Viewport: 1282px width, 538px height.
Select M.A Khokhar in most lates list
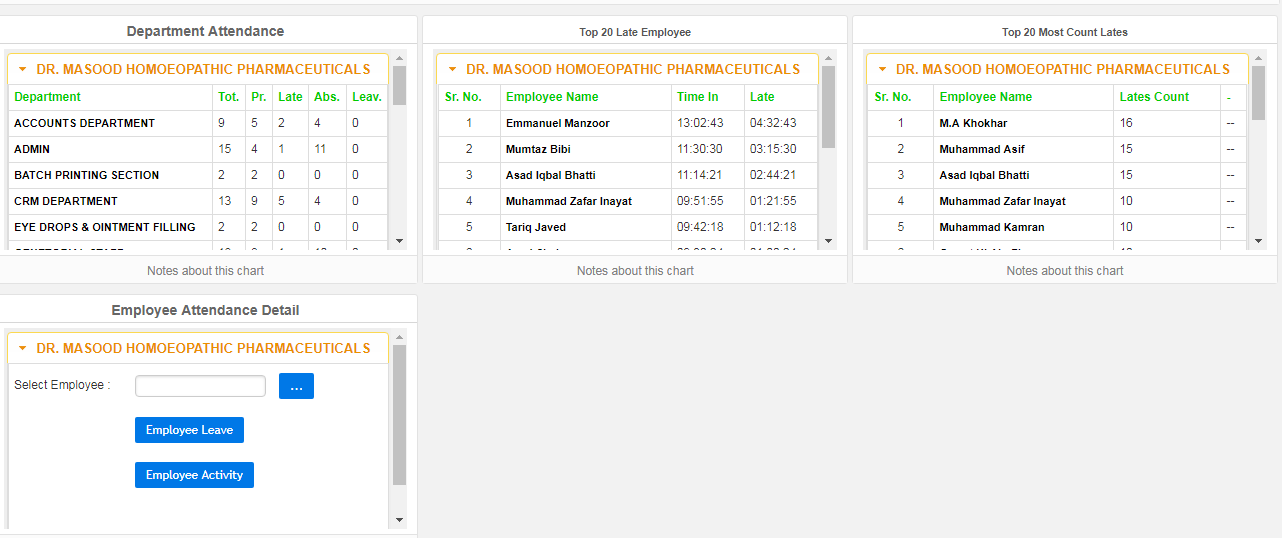pyautogui.click(x=973, y=123)
